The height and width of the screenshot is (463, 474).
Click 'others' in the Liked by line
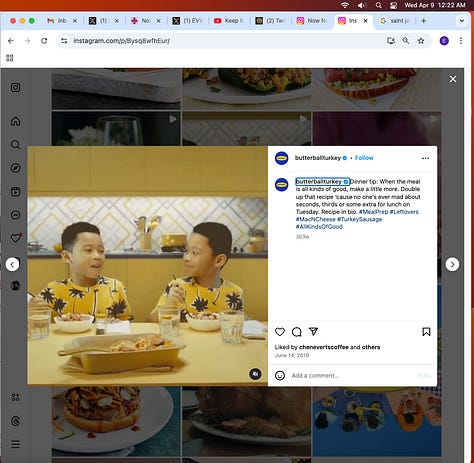point(371,347)
